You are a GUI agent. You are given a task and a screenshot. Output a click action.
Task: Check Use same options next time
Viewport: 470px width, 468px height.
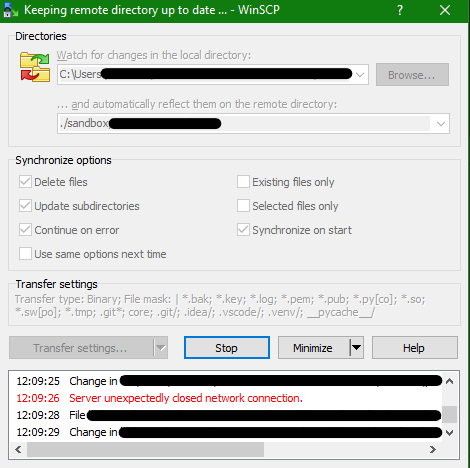pyautogui.click(x=25, y=254)
